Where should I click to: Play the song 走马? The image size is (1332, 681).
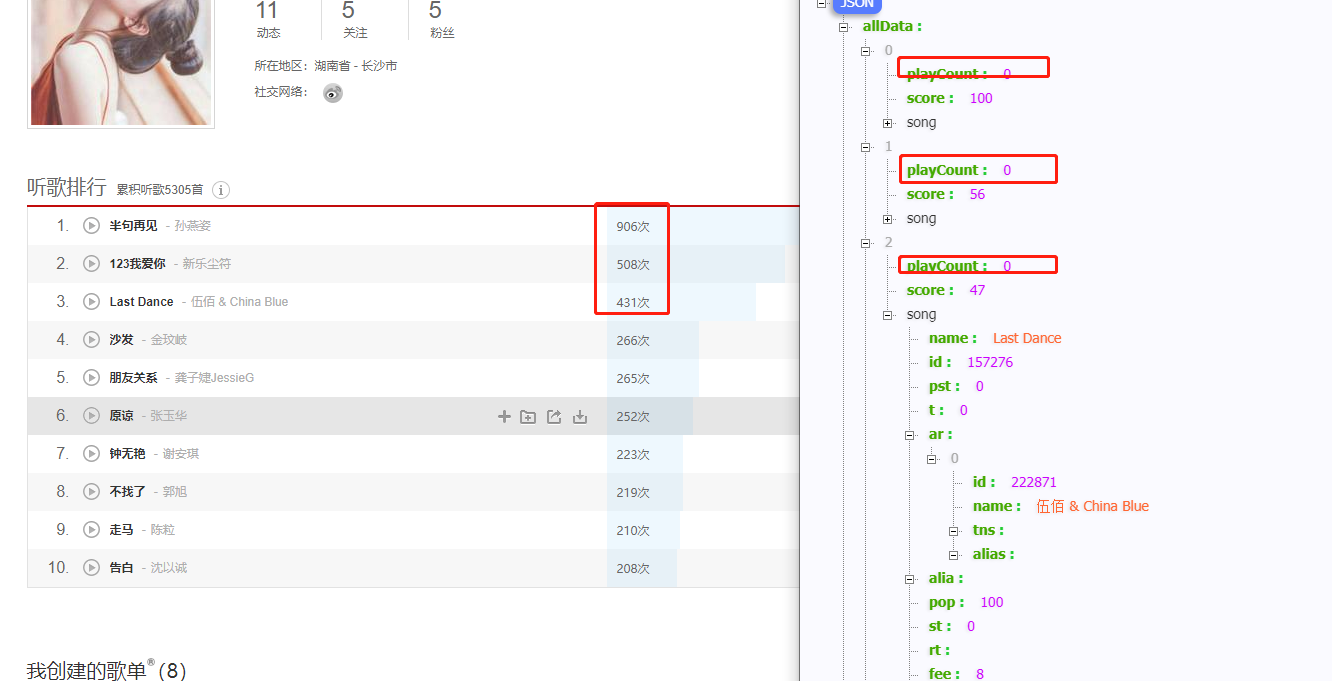coord(91,530)
